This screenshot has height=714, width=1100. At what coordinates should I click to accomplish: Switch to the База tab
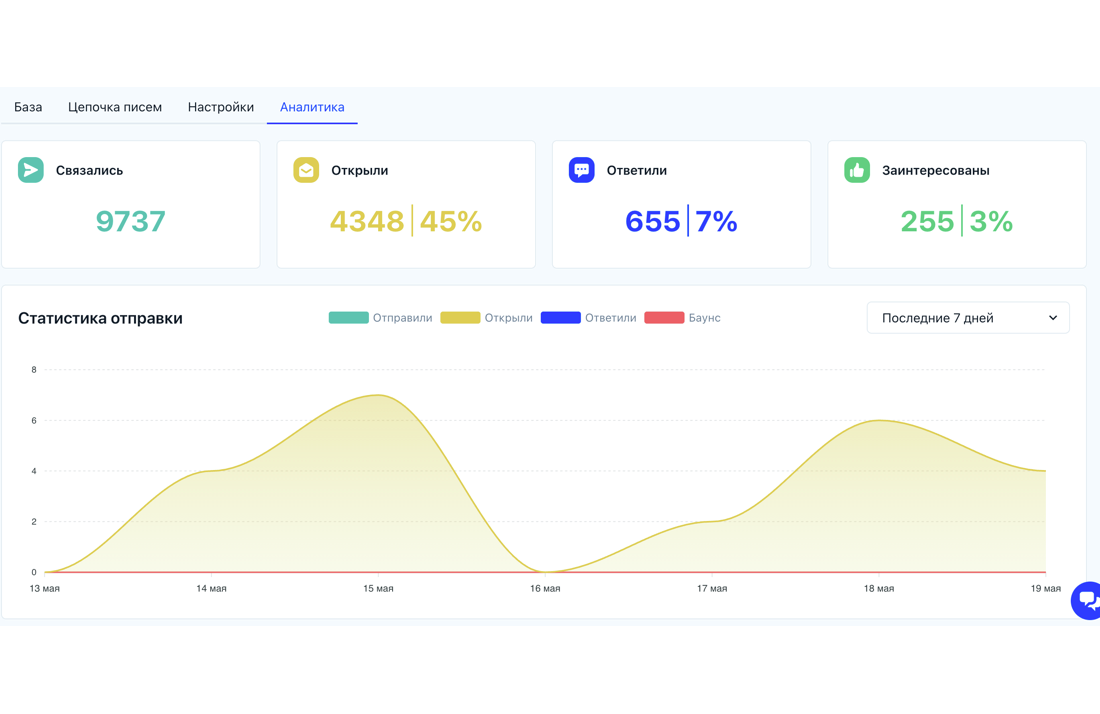(28, 107)
